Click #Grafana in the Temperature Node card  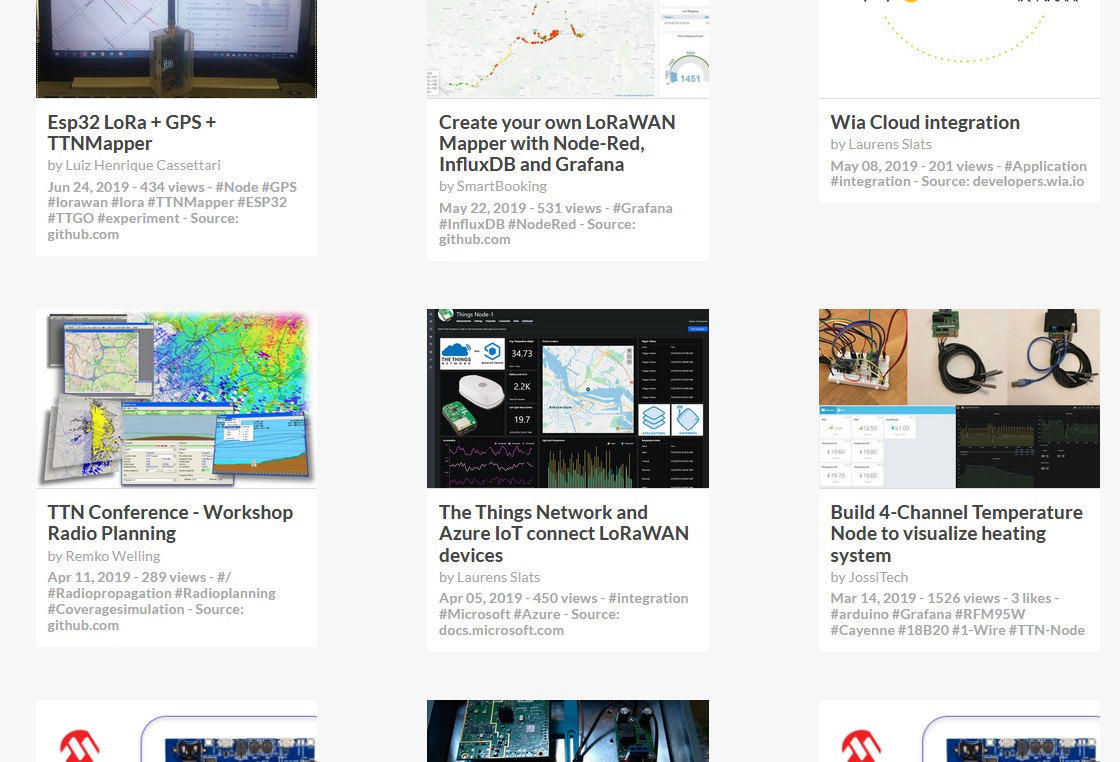(922, 613)
